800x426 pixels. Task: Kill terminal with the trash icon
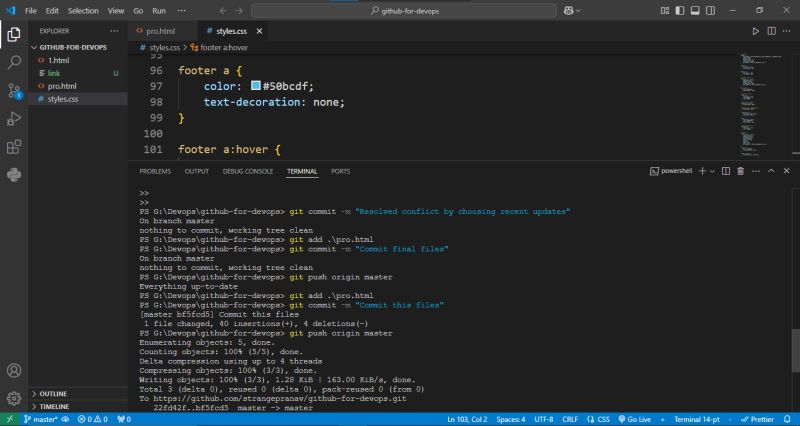tap(740, 171)
